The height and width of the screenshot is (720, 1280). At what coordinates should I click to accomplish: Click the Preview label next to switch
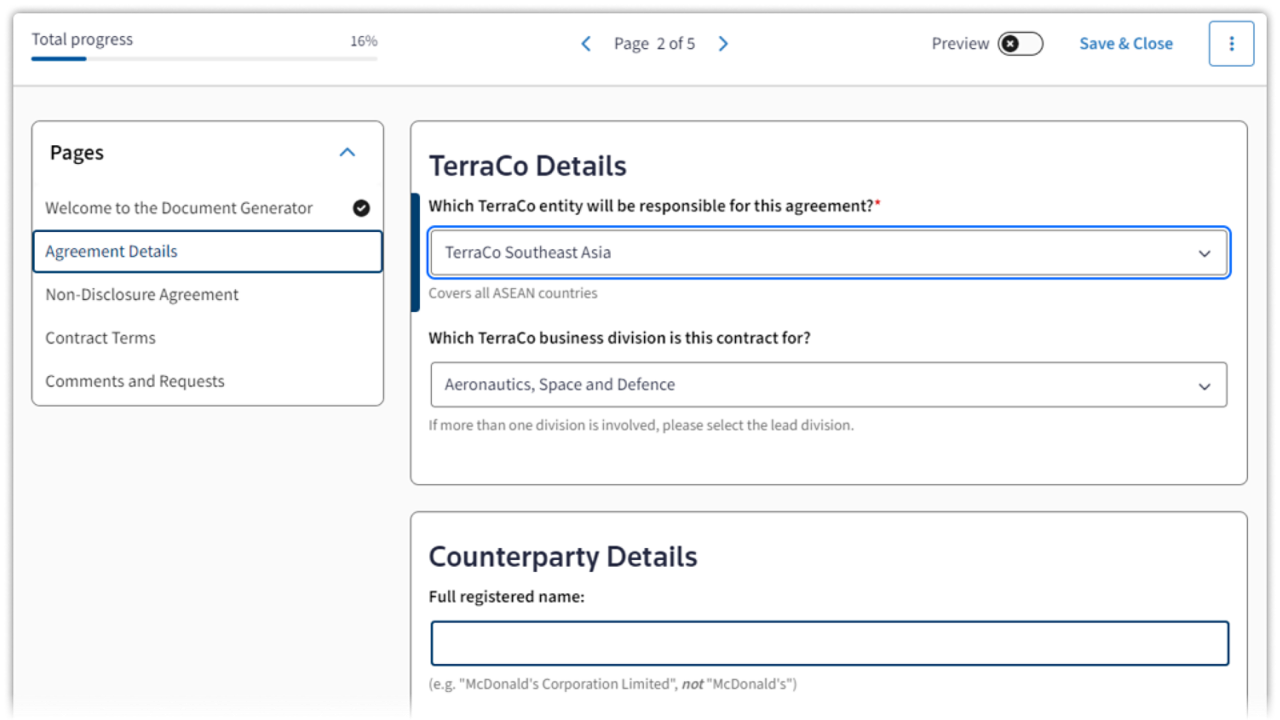[960, 44]
